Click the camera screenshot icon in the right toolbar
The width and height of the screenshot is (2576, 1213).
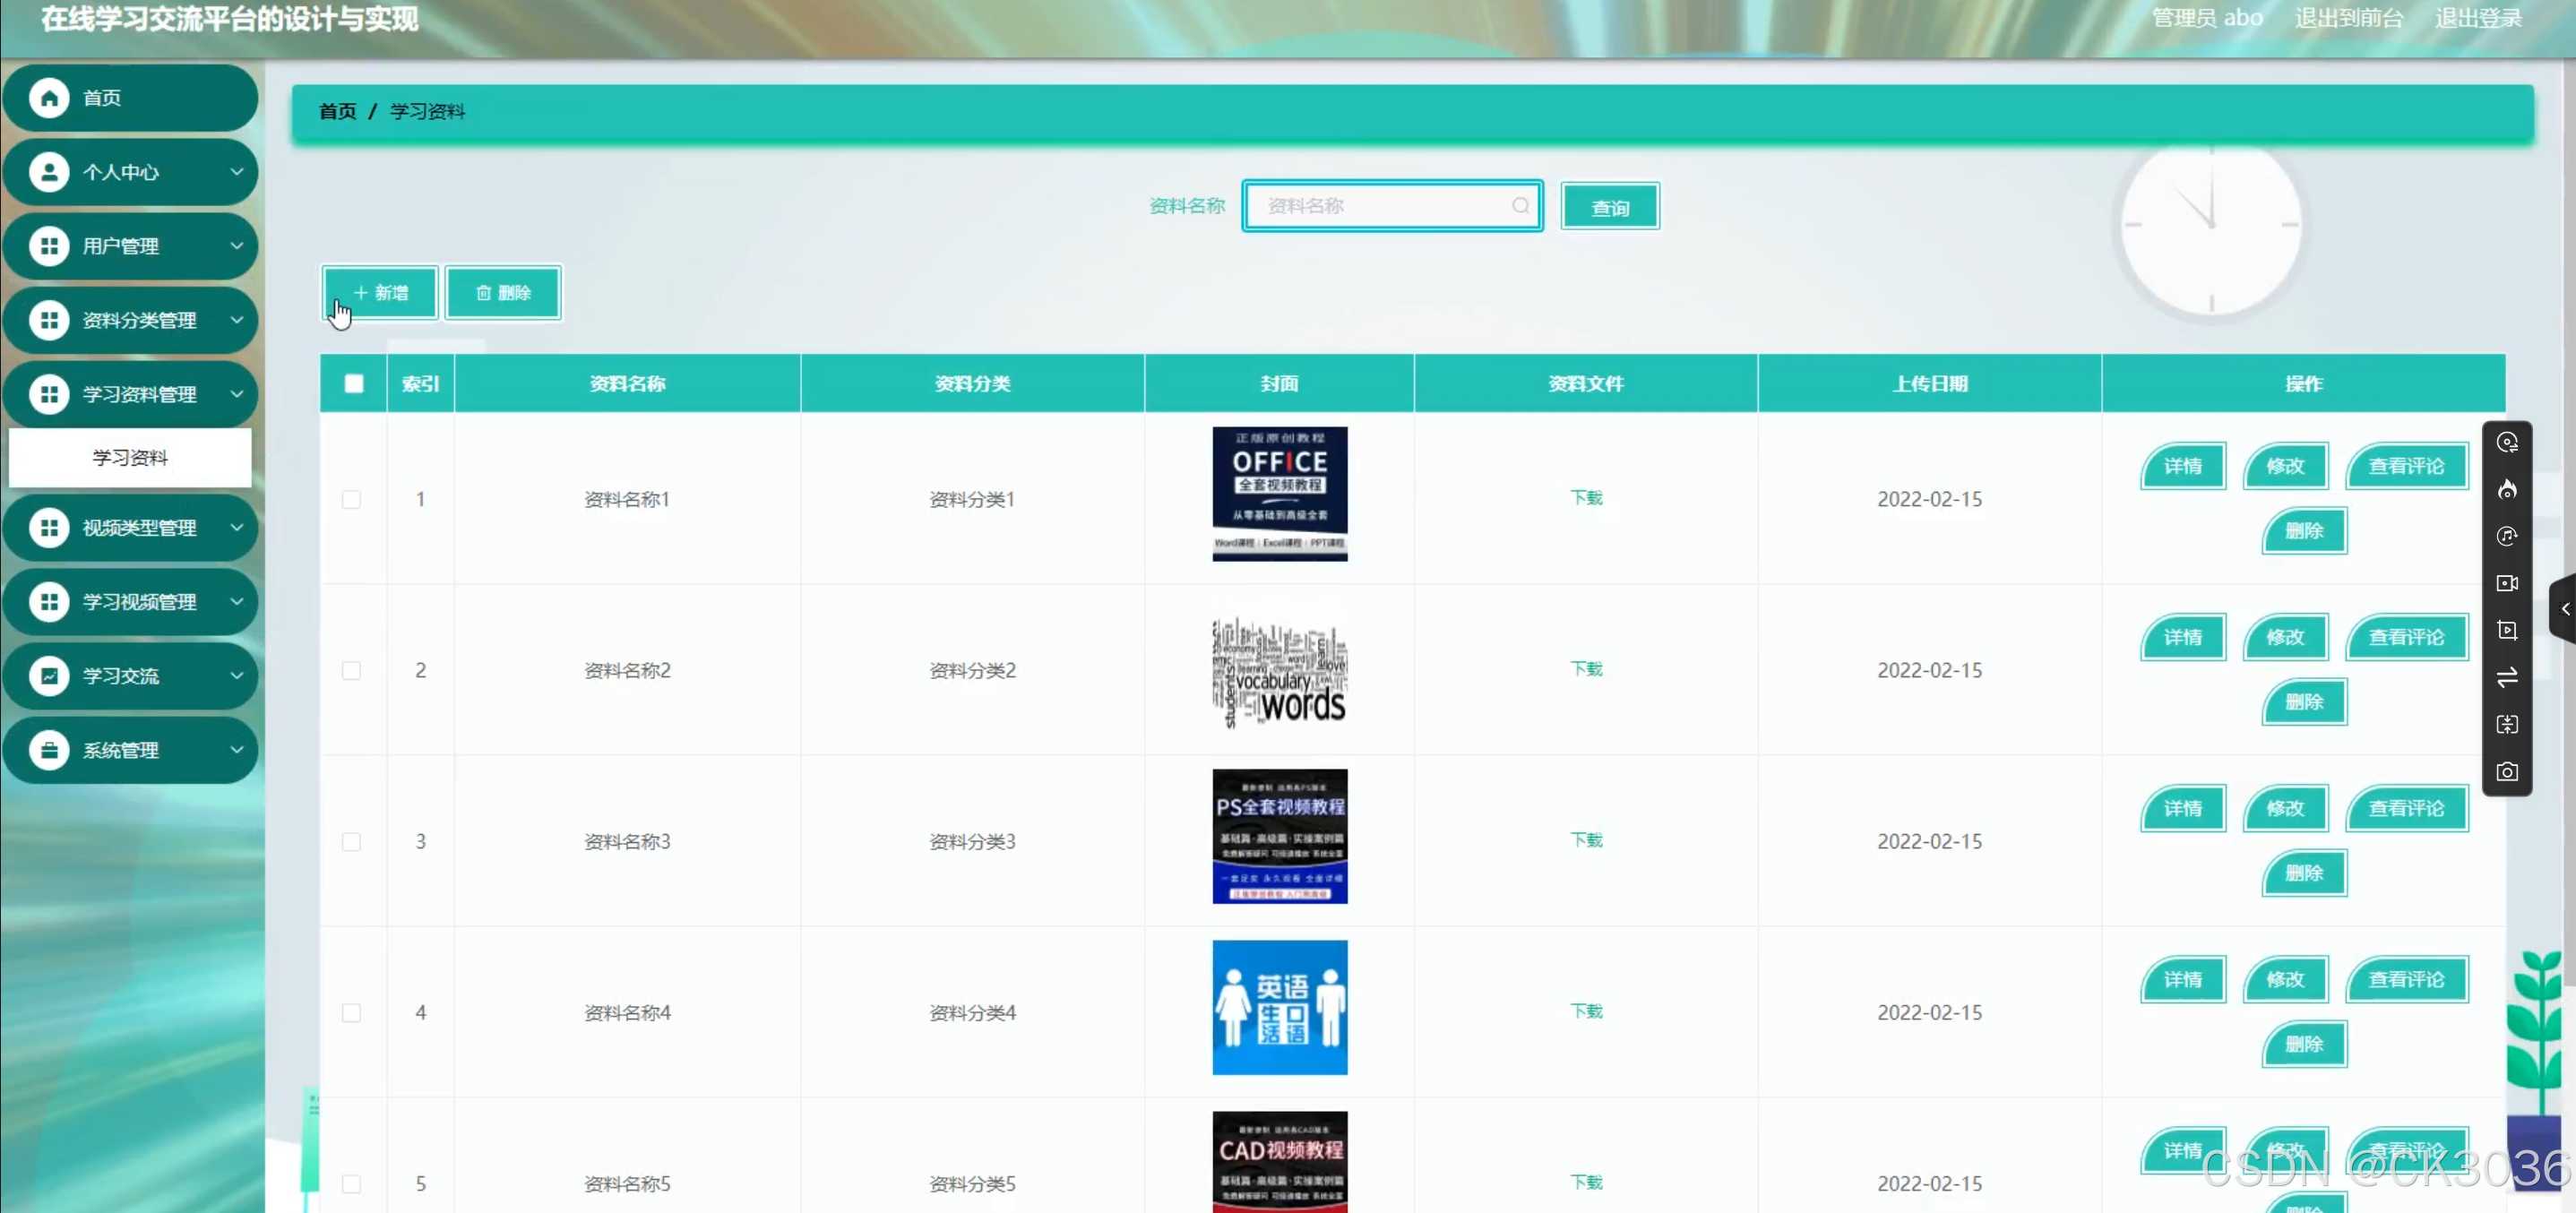(2506, 771)
